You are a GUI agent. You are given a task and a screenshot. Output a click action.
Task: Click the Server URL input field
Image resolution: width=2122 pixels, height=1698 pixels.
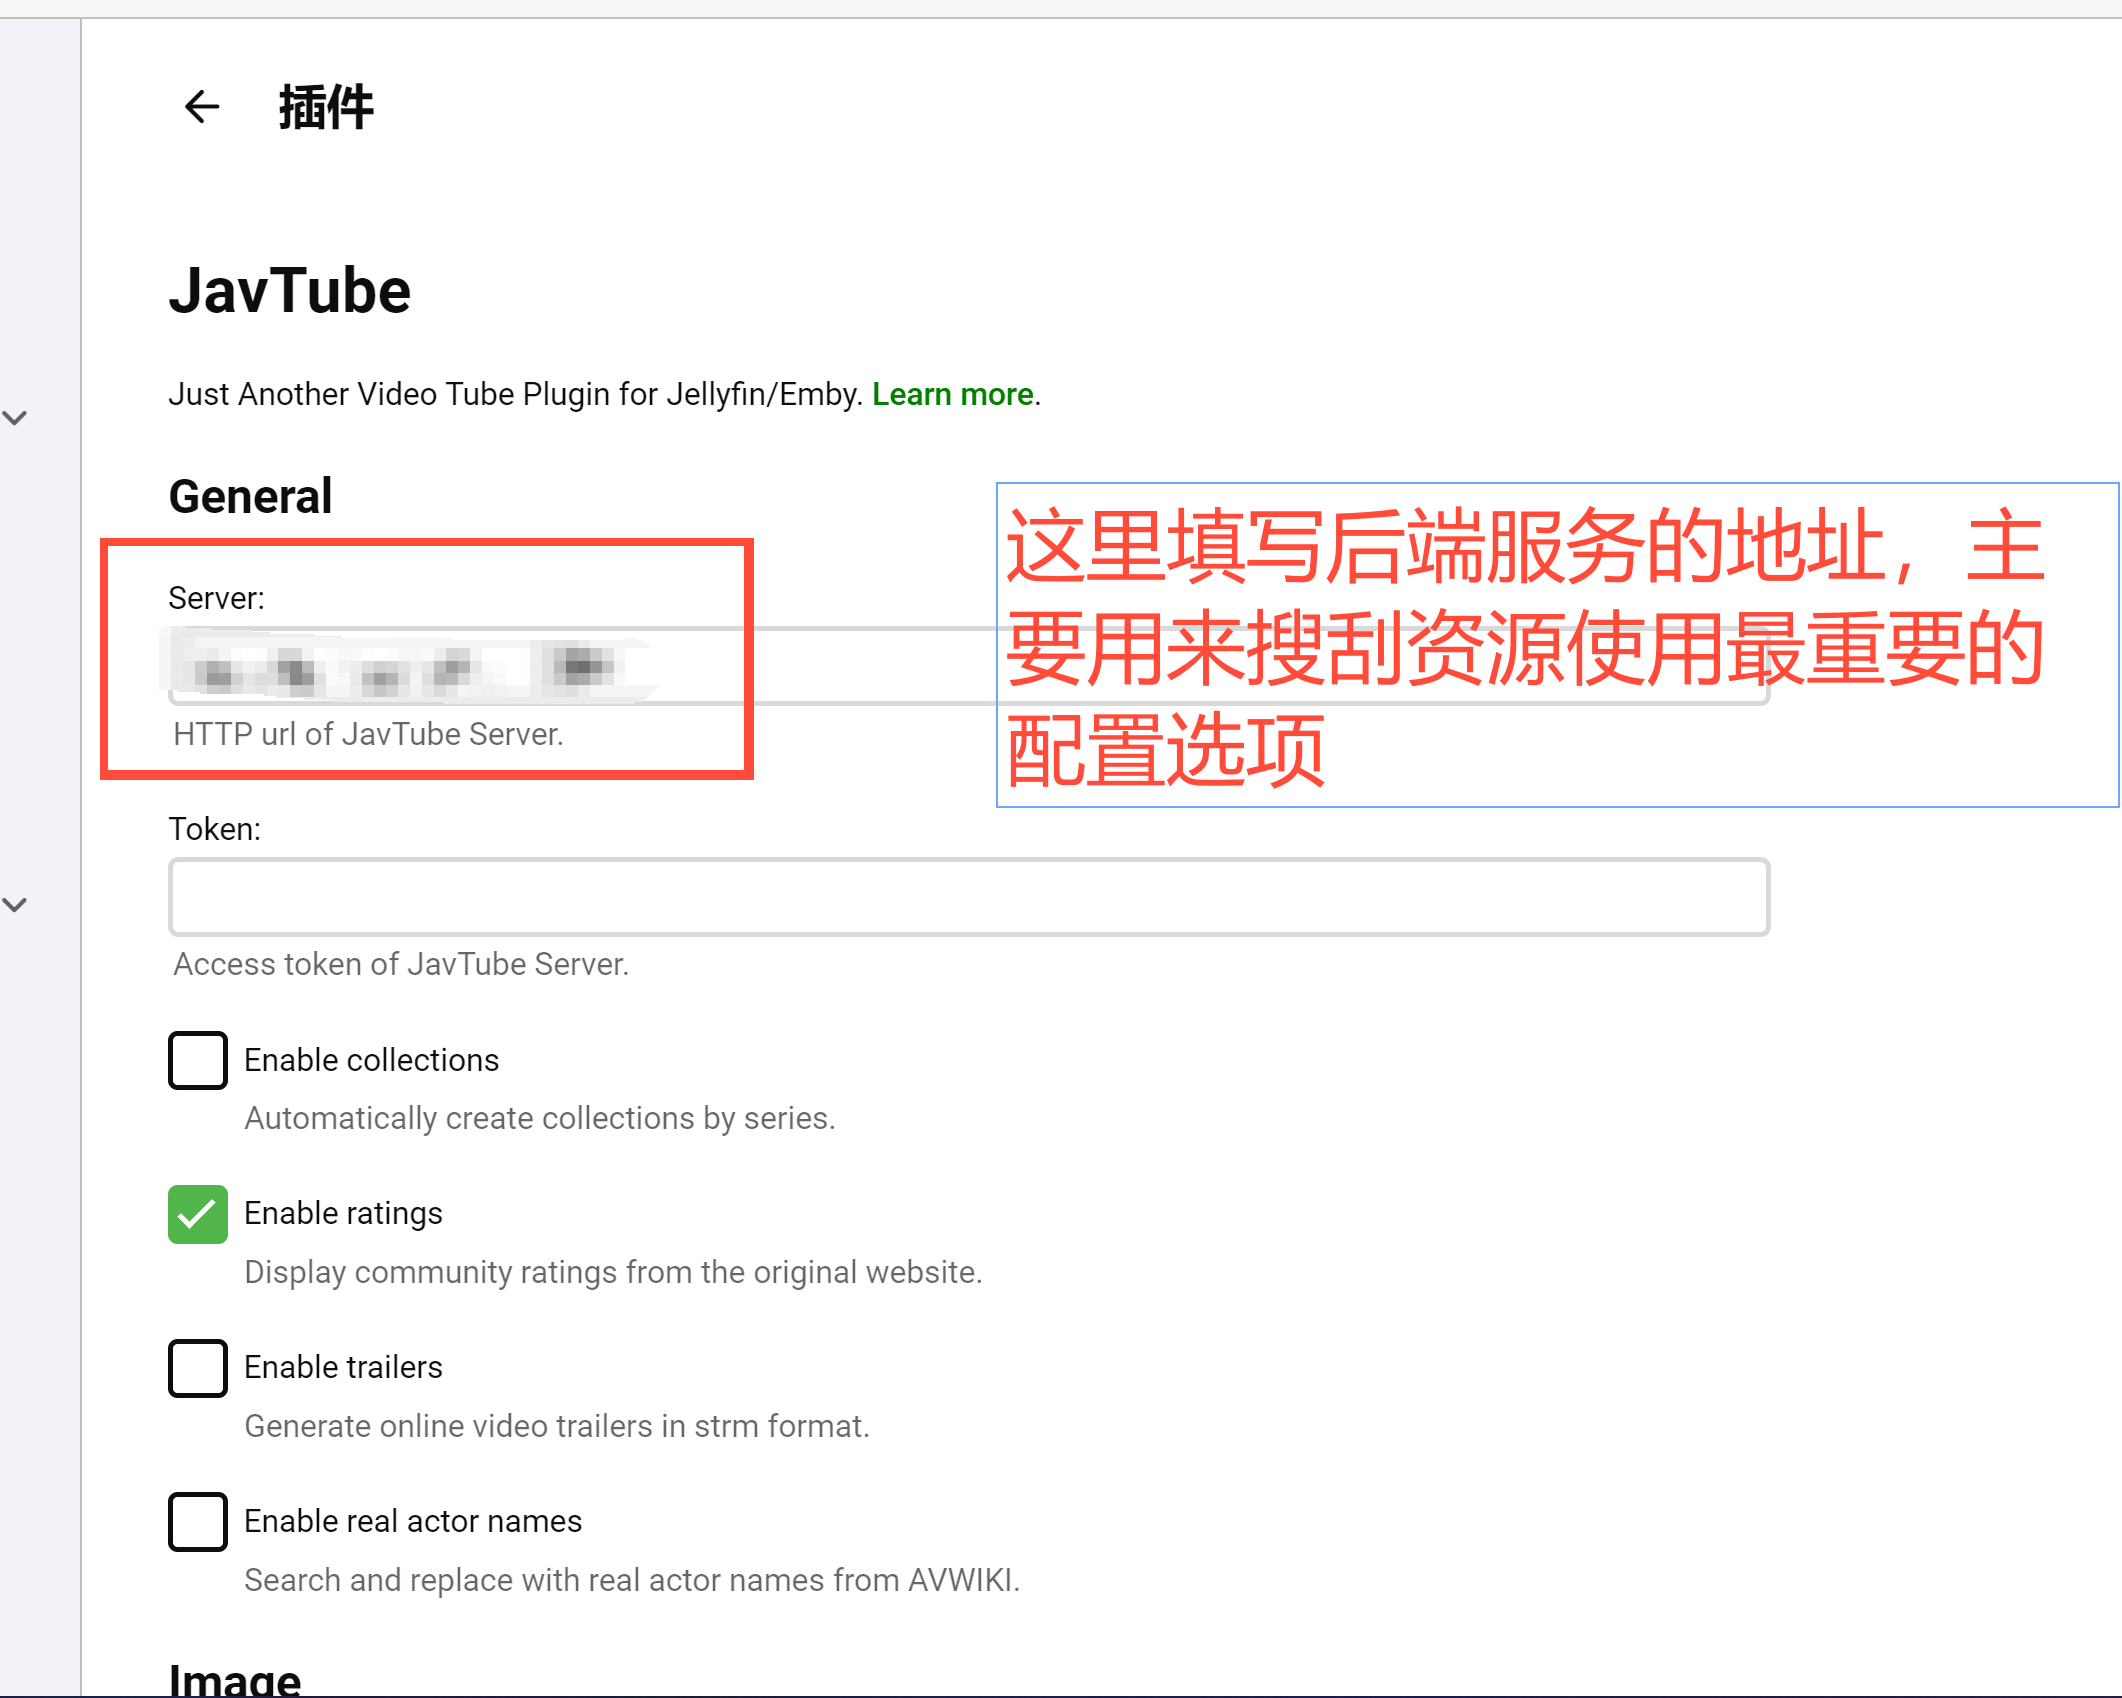click(x=968, y=666)
